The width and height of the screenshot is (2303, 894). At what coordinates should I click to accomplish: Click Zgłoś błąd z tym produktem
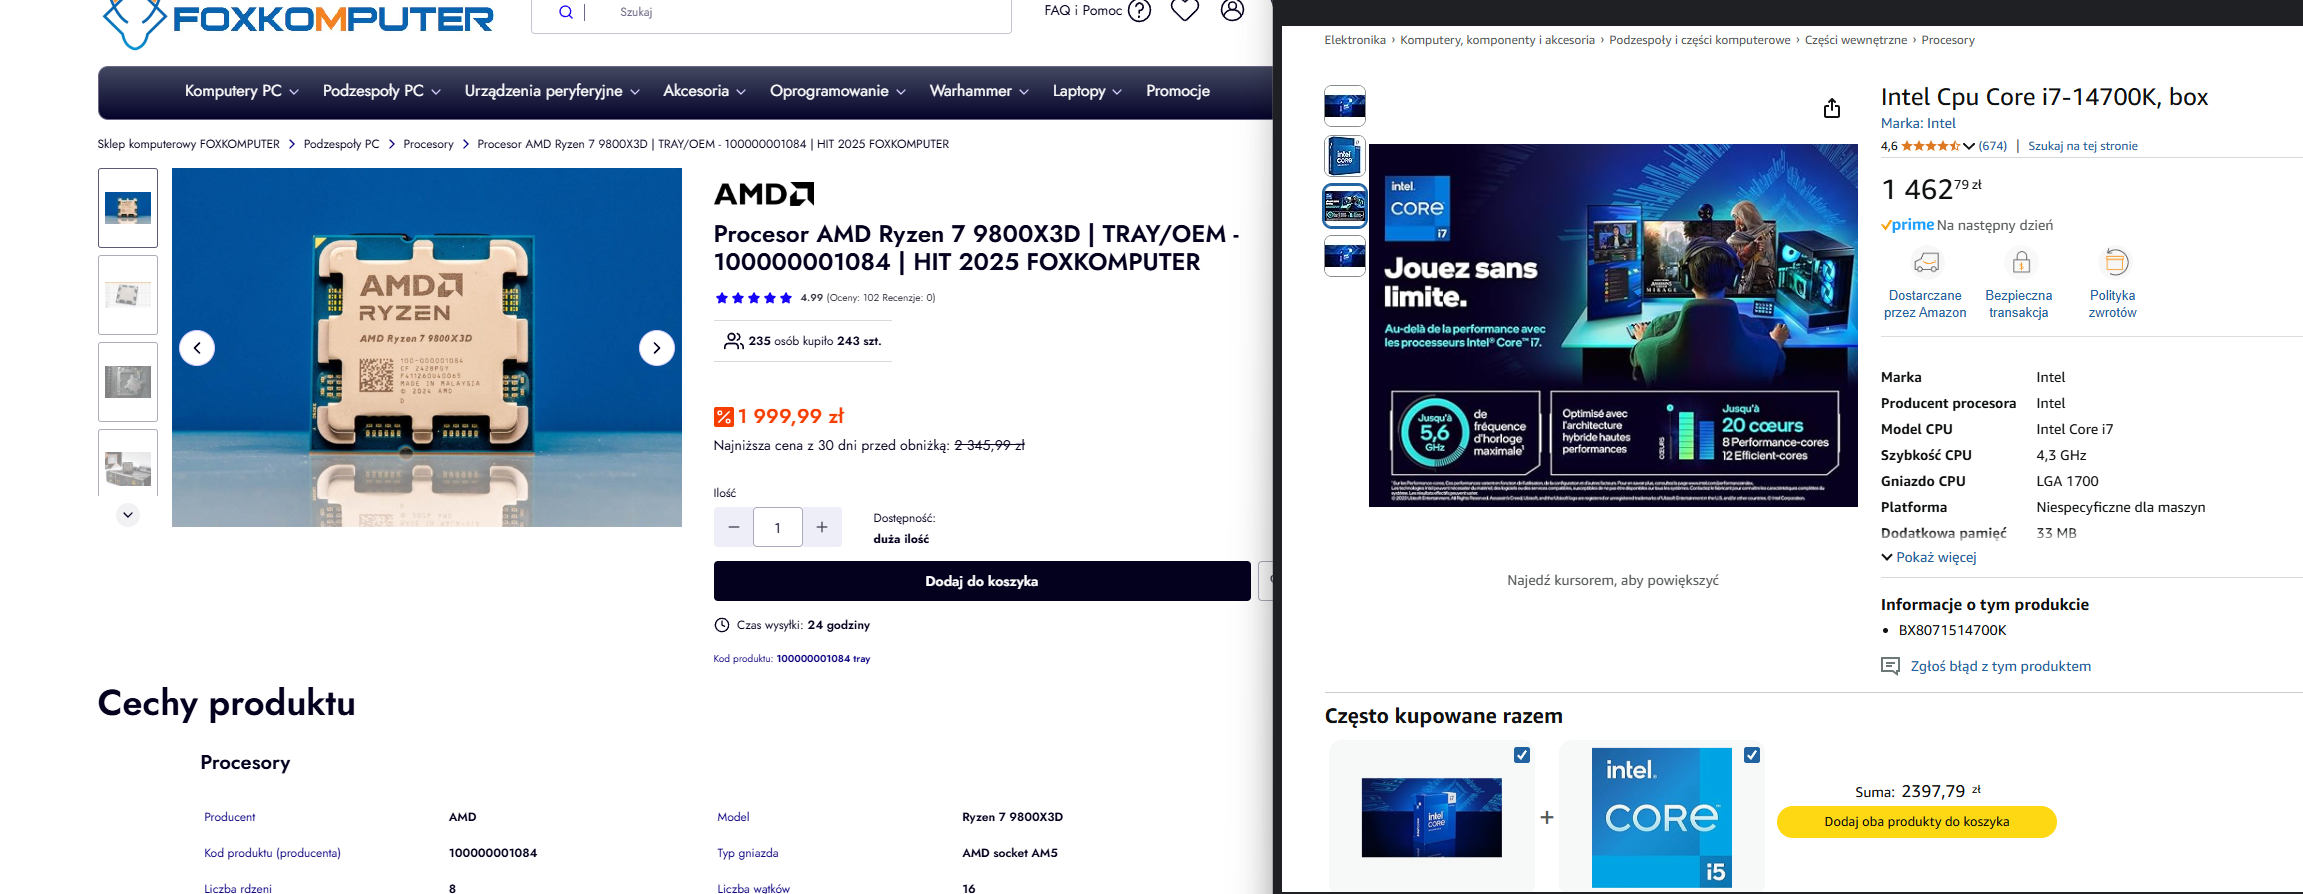[x=2001, y=666]
